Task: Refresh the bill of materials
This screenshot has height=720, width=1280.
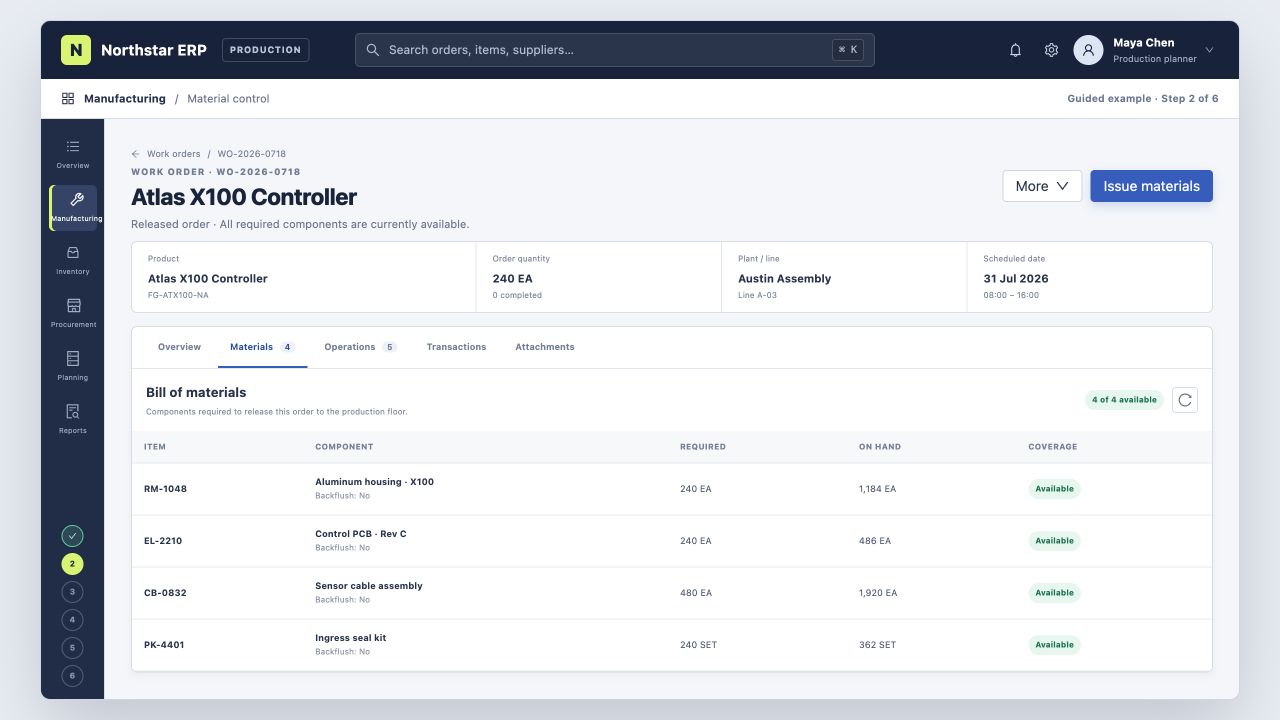Action: pyautogui.click(x=1184, y=400)
